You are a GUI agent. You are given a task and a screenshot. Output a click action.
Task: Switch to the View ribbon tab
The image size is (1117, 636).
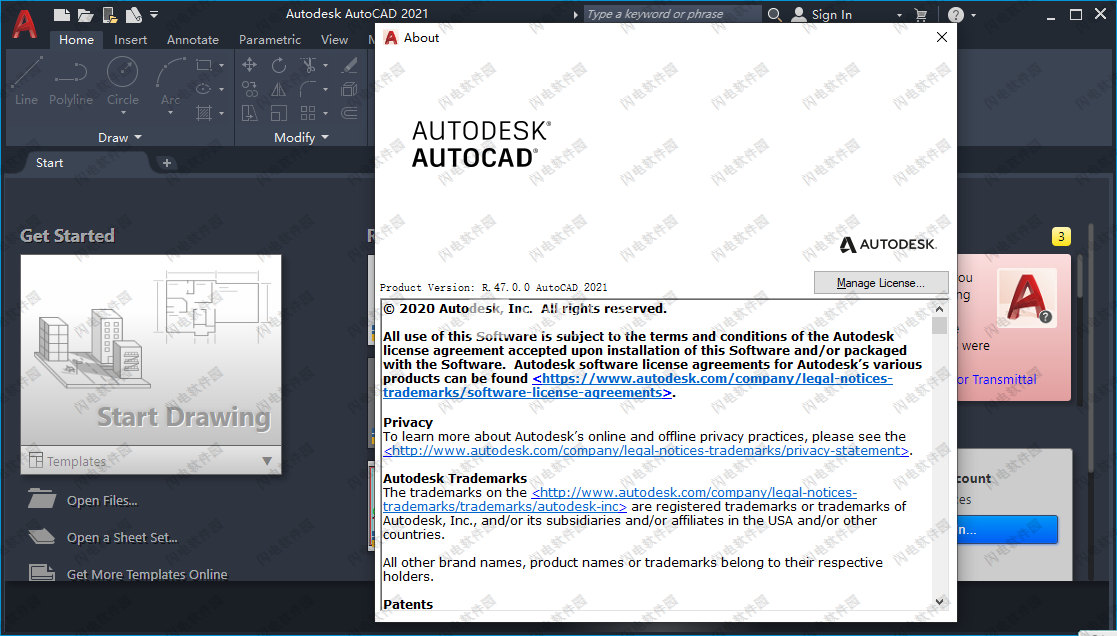tap(334, 40)
